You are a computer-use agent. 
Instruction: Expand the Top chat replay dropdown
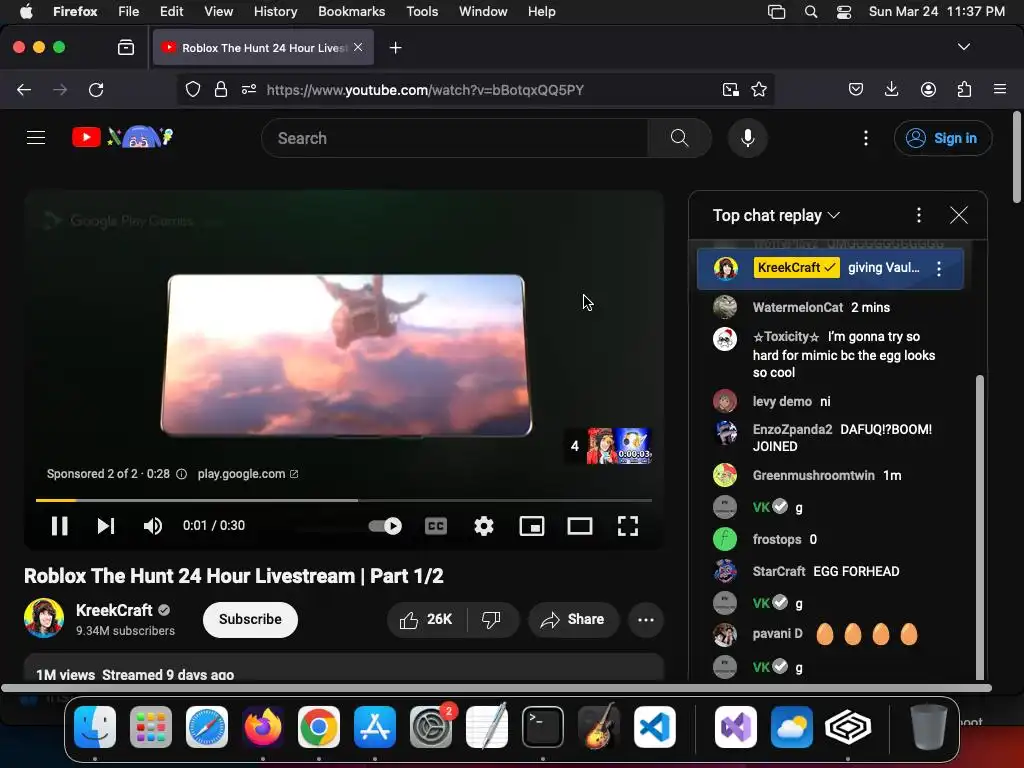(x=776, y=216)
